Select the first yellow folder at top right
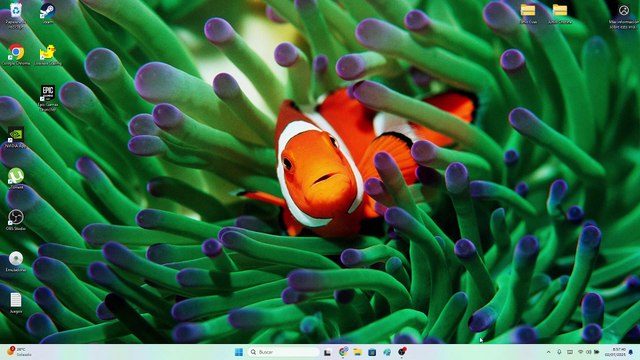Viewport: 640px width, 360px height. pos(528,13)
